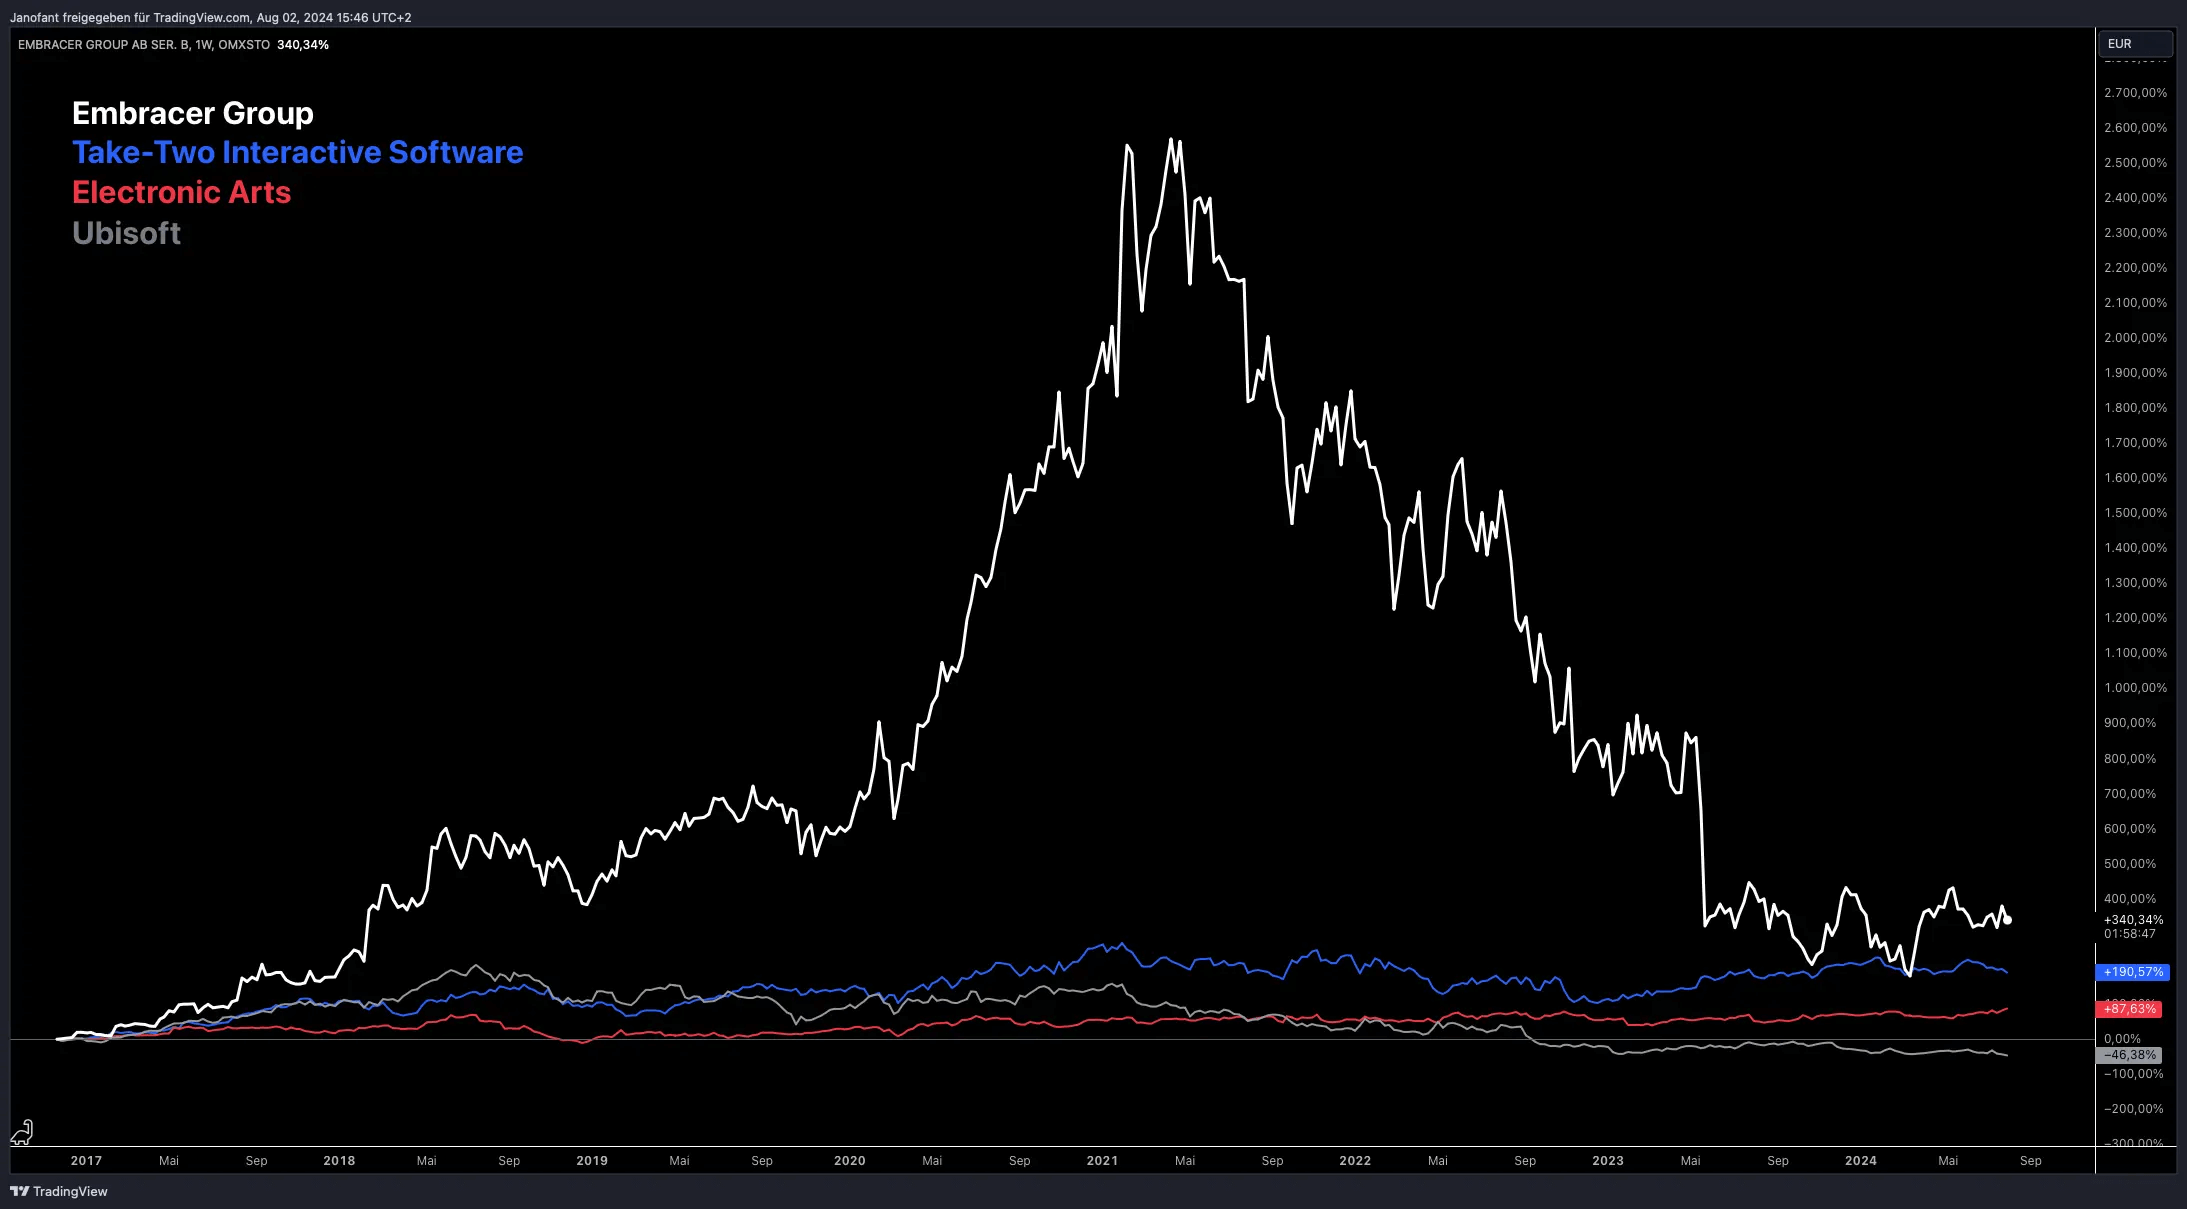2187x1209 pixels.
Task: Click the 2022 label on time axis
Action: coord(1355,1161)
